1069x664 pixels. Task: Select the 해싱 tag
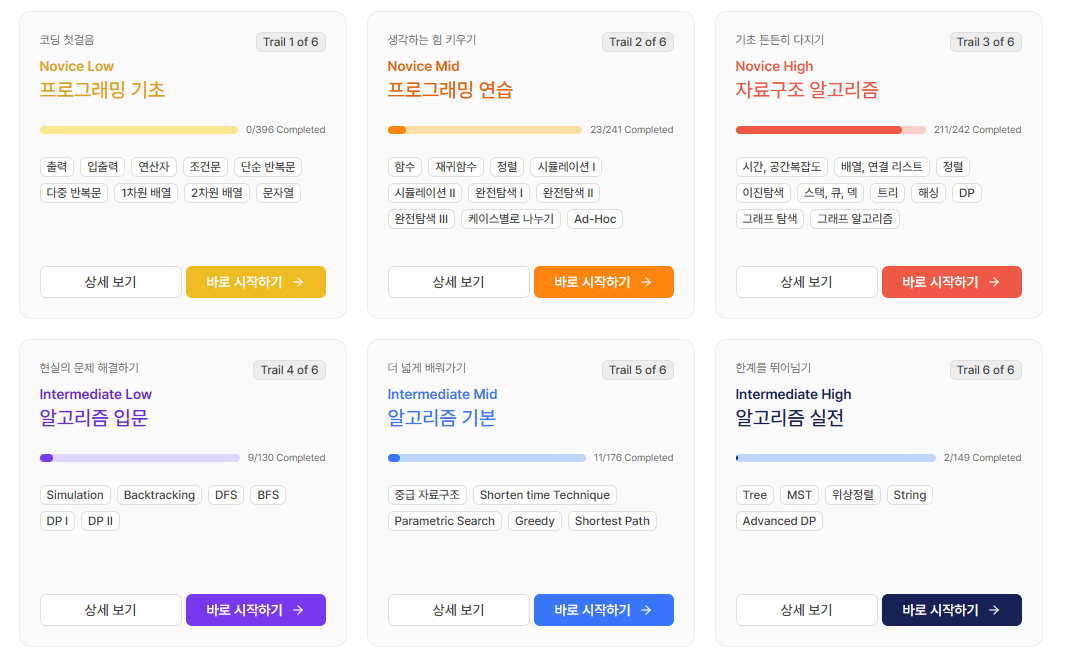tap(927, 192)
